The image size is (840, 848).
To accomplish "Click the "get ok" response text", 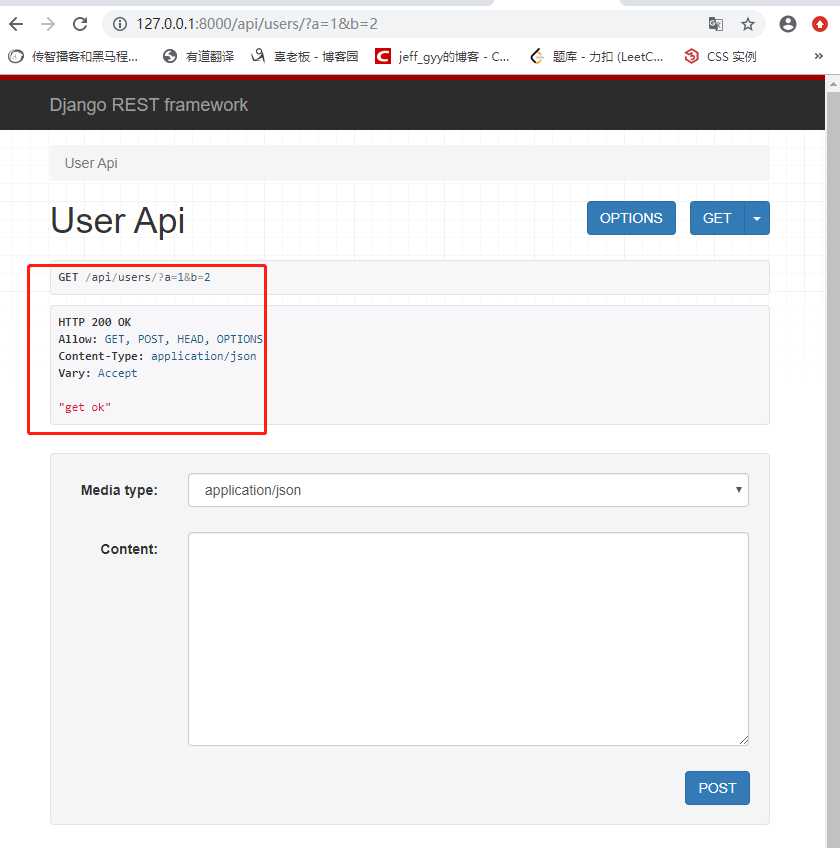I will tap(84, 407).
